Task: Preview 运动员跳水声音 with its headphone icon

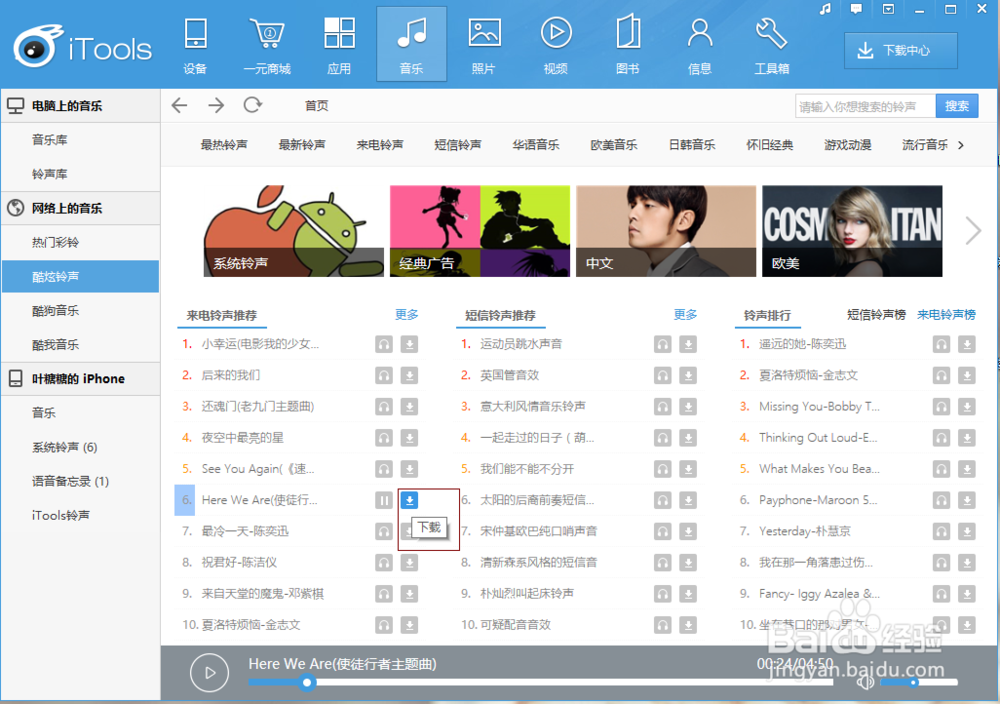Action: 662,344
